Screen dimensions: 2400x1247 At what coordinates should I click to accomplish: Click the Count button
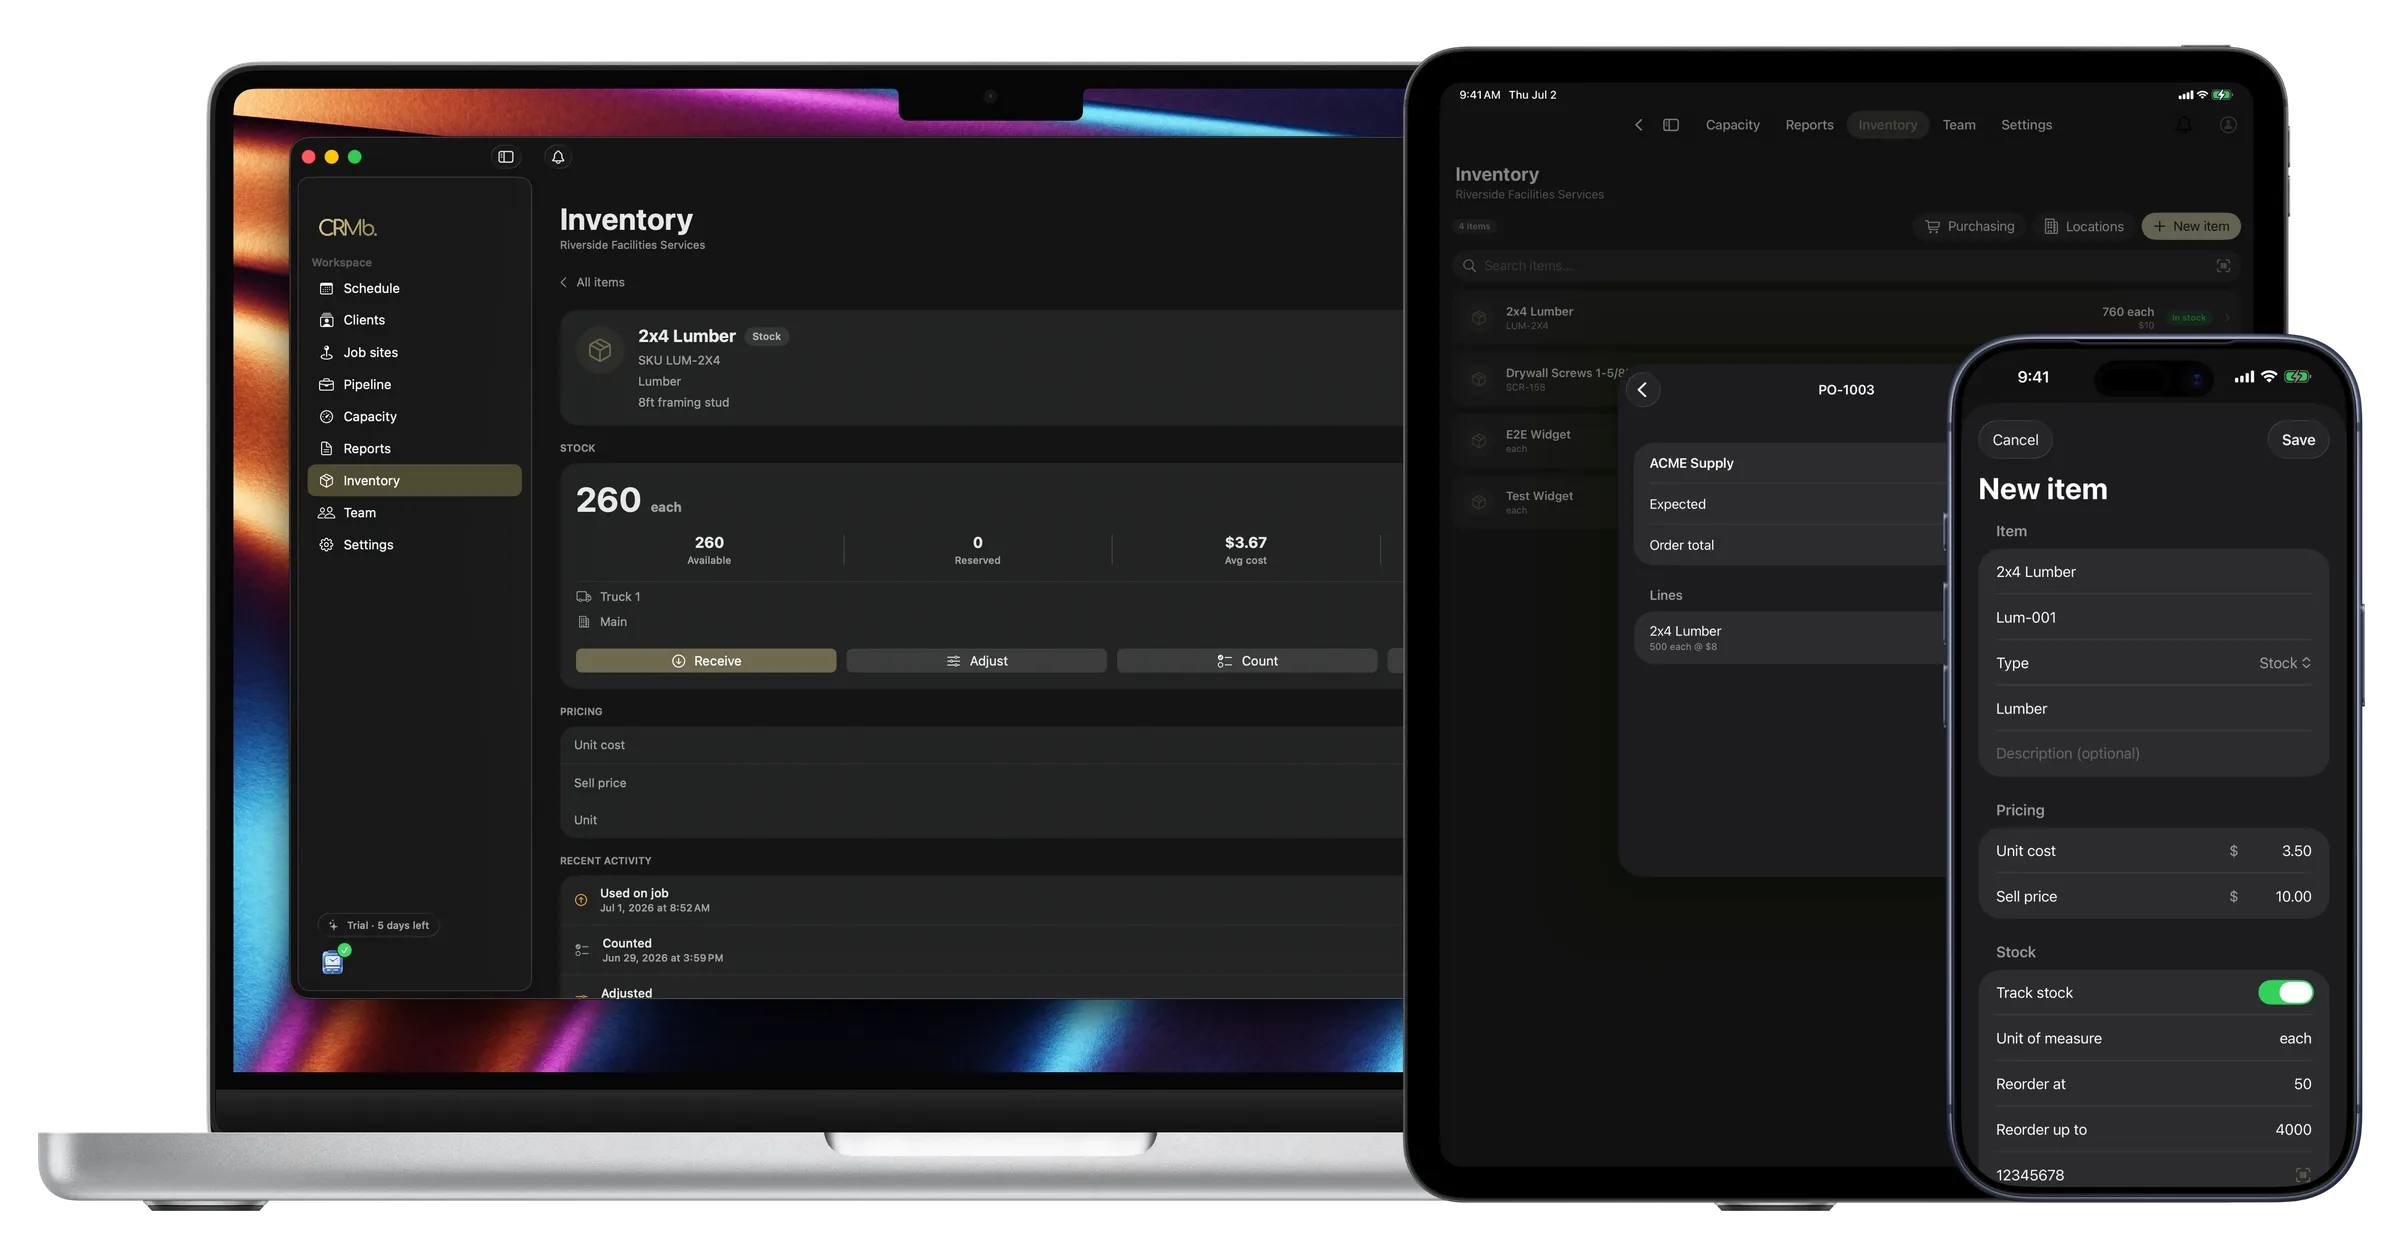point(1247,661)
